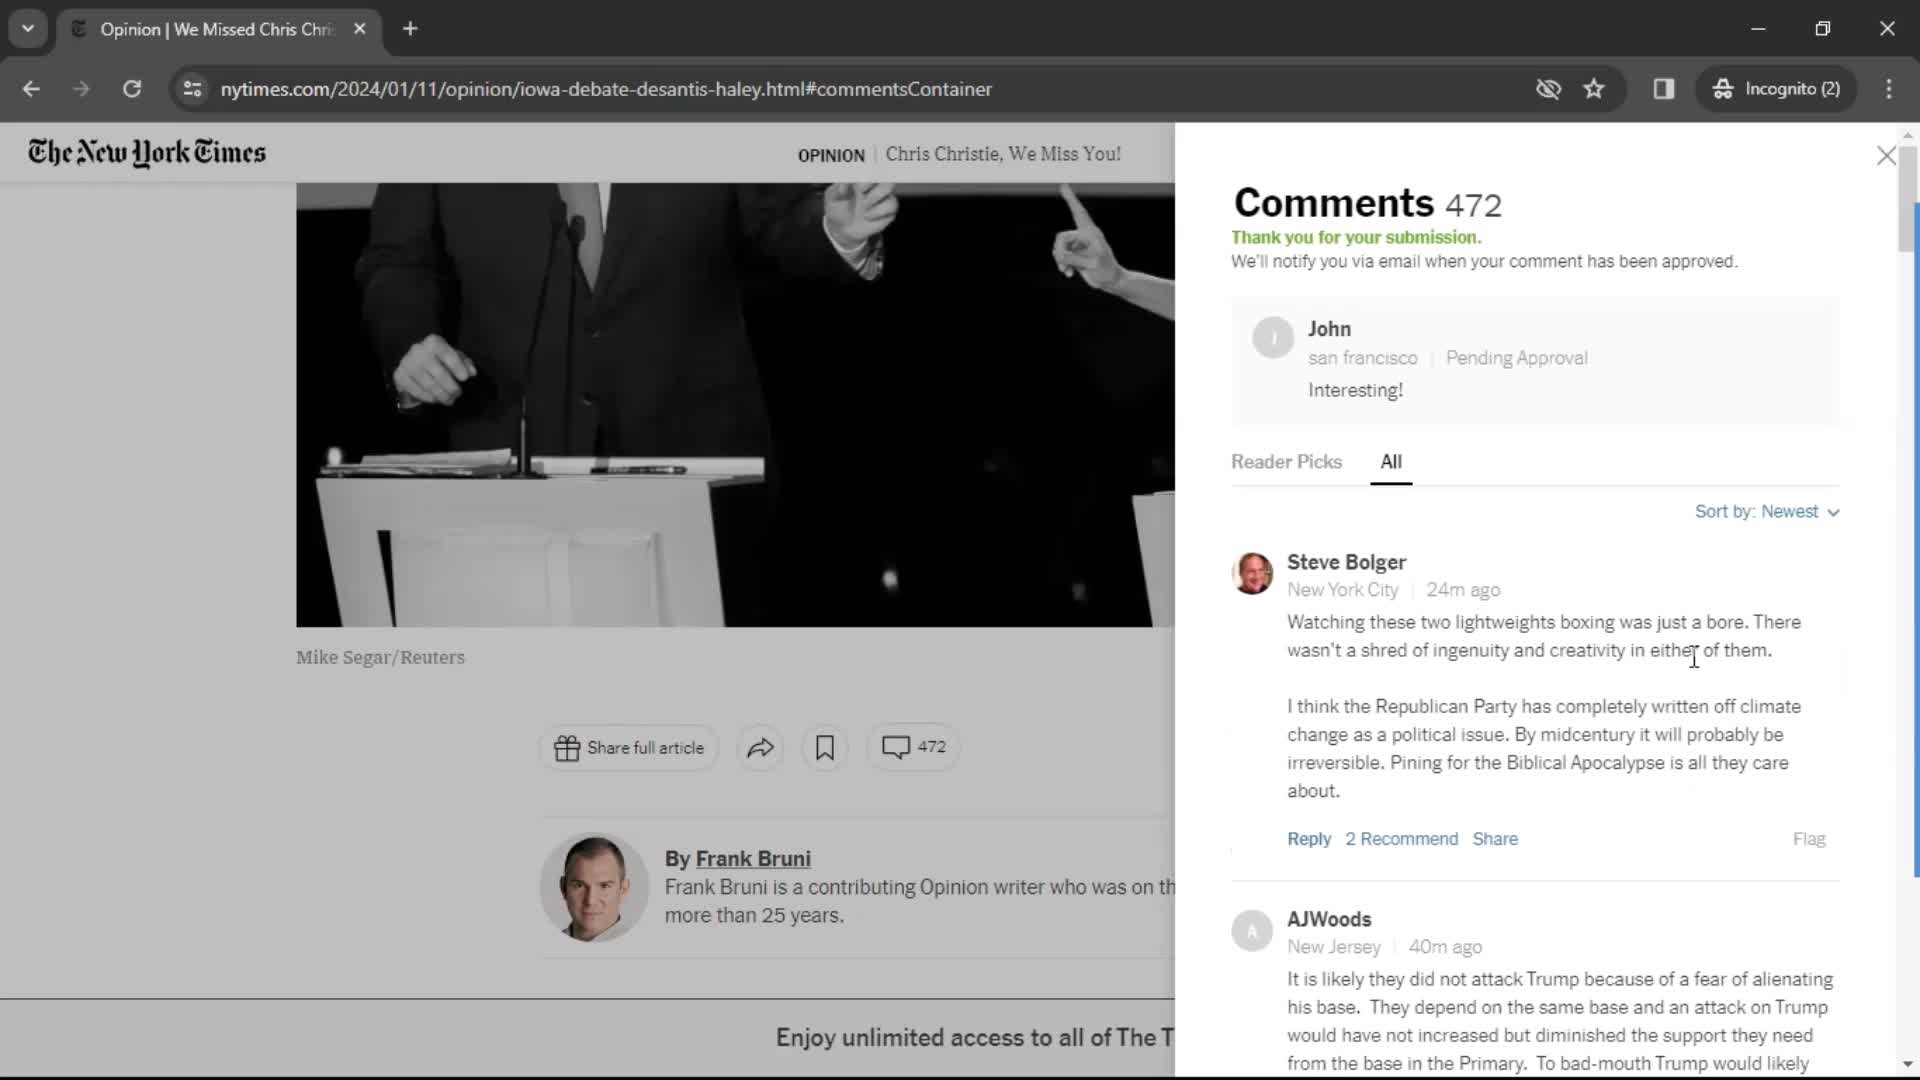Select the 'Reader Picks' tab
This screenshot has height=1080, width=1920.
(1287, 460)
